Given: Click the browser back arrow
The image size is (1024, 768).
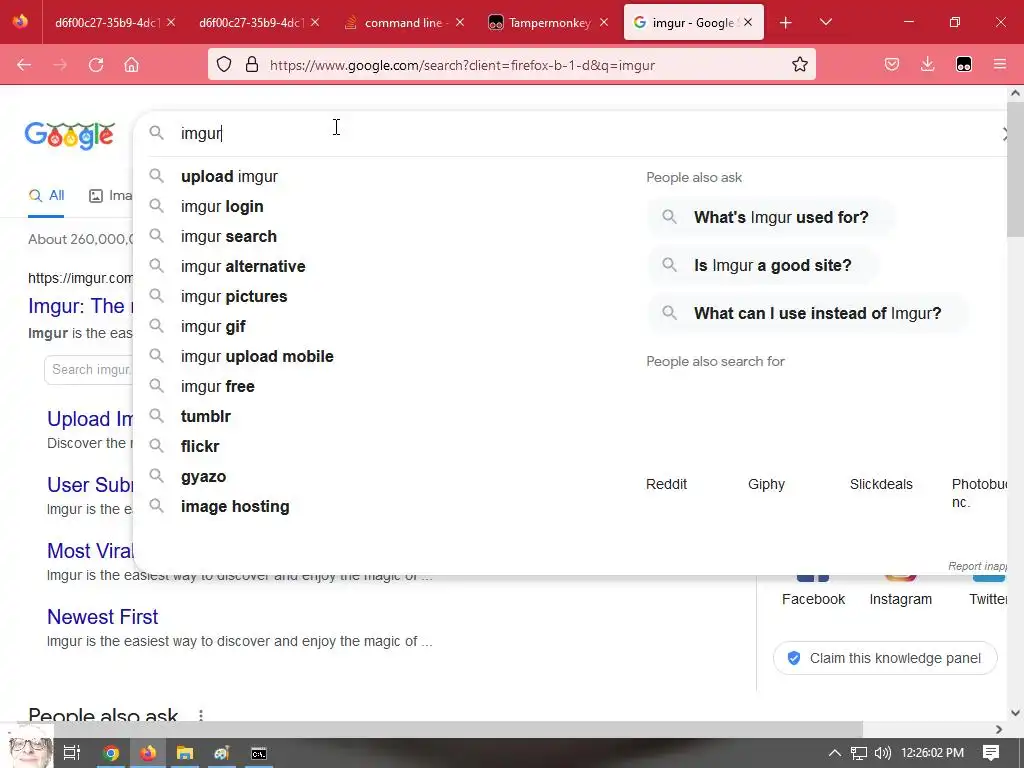Looking at the screenshot, I should click(x=24, y=65).
